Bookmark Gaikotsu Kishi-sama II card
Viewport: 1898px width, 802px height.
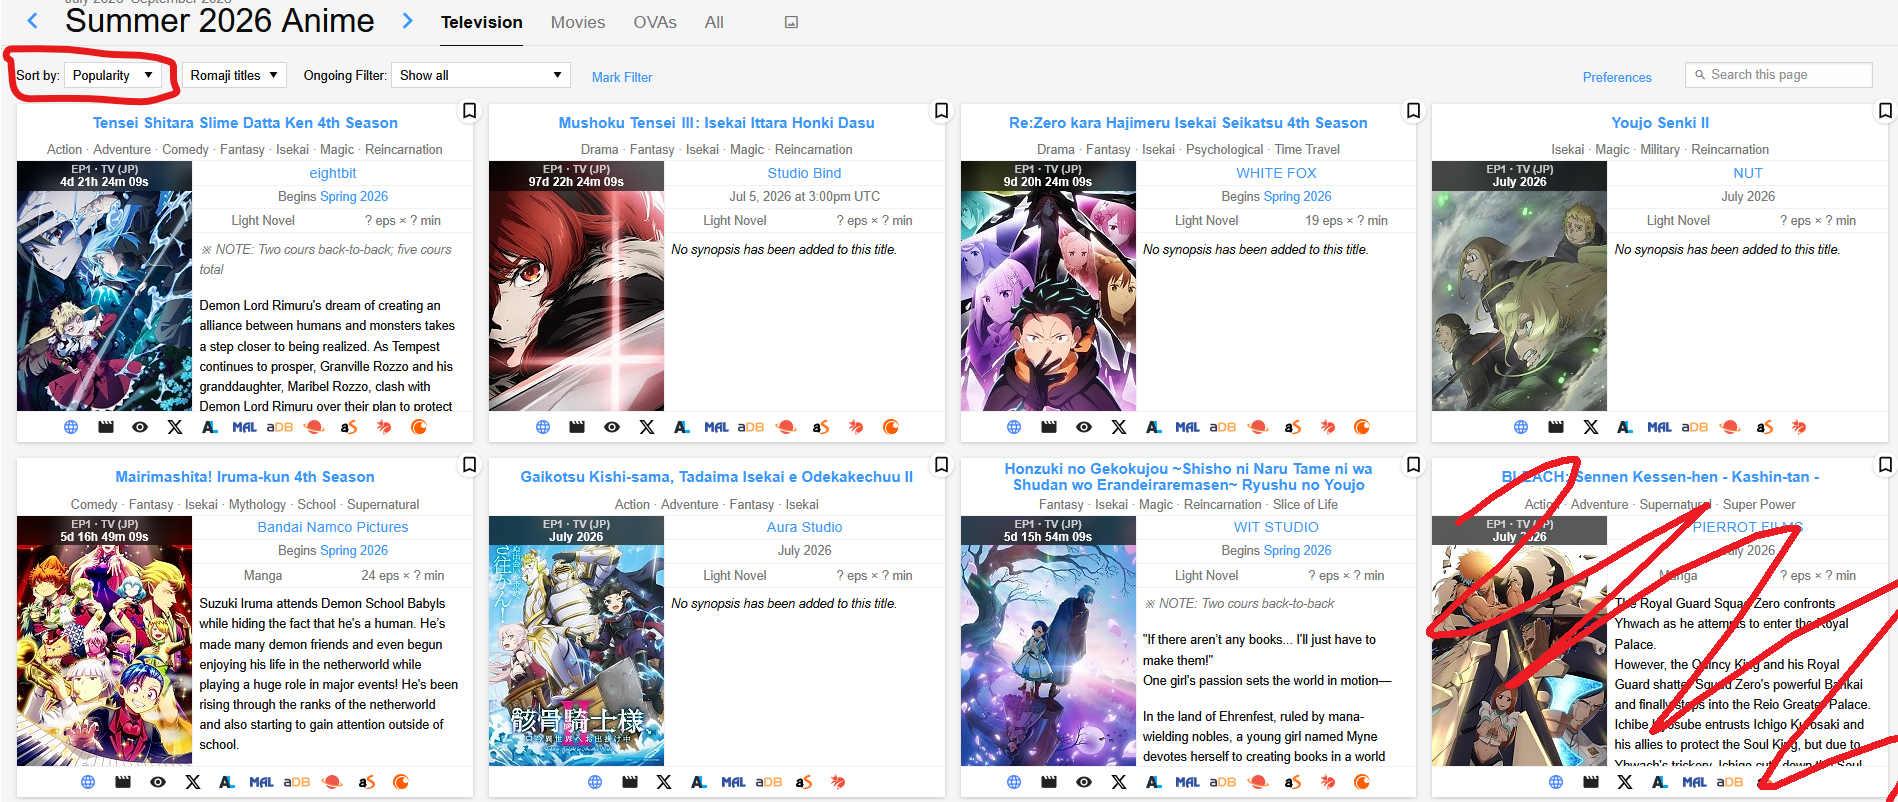[x=941, y=465]
